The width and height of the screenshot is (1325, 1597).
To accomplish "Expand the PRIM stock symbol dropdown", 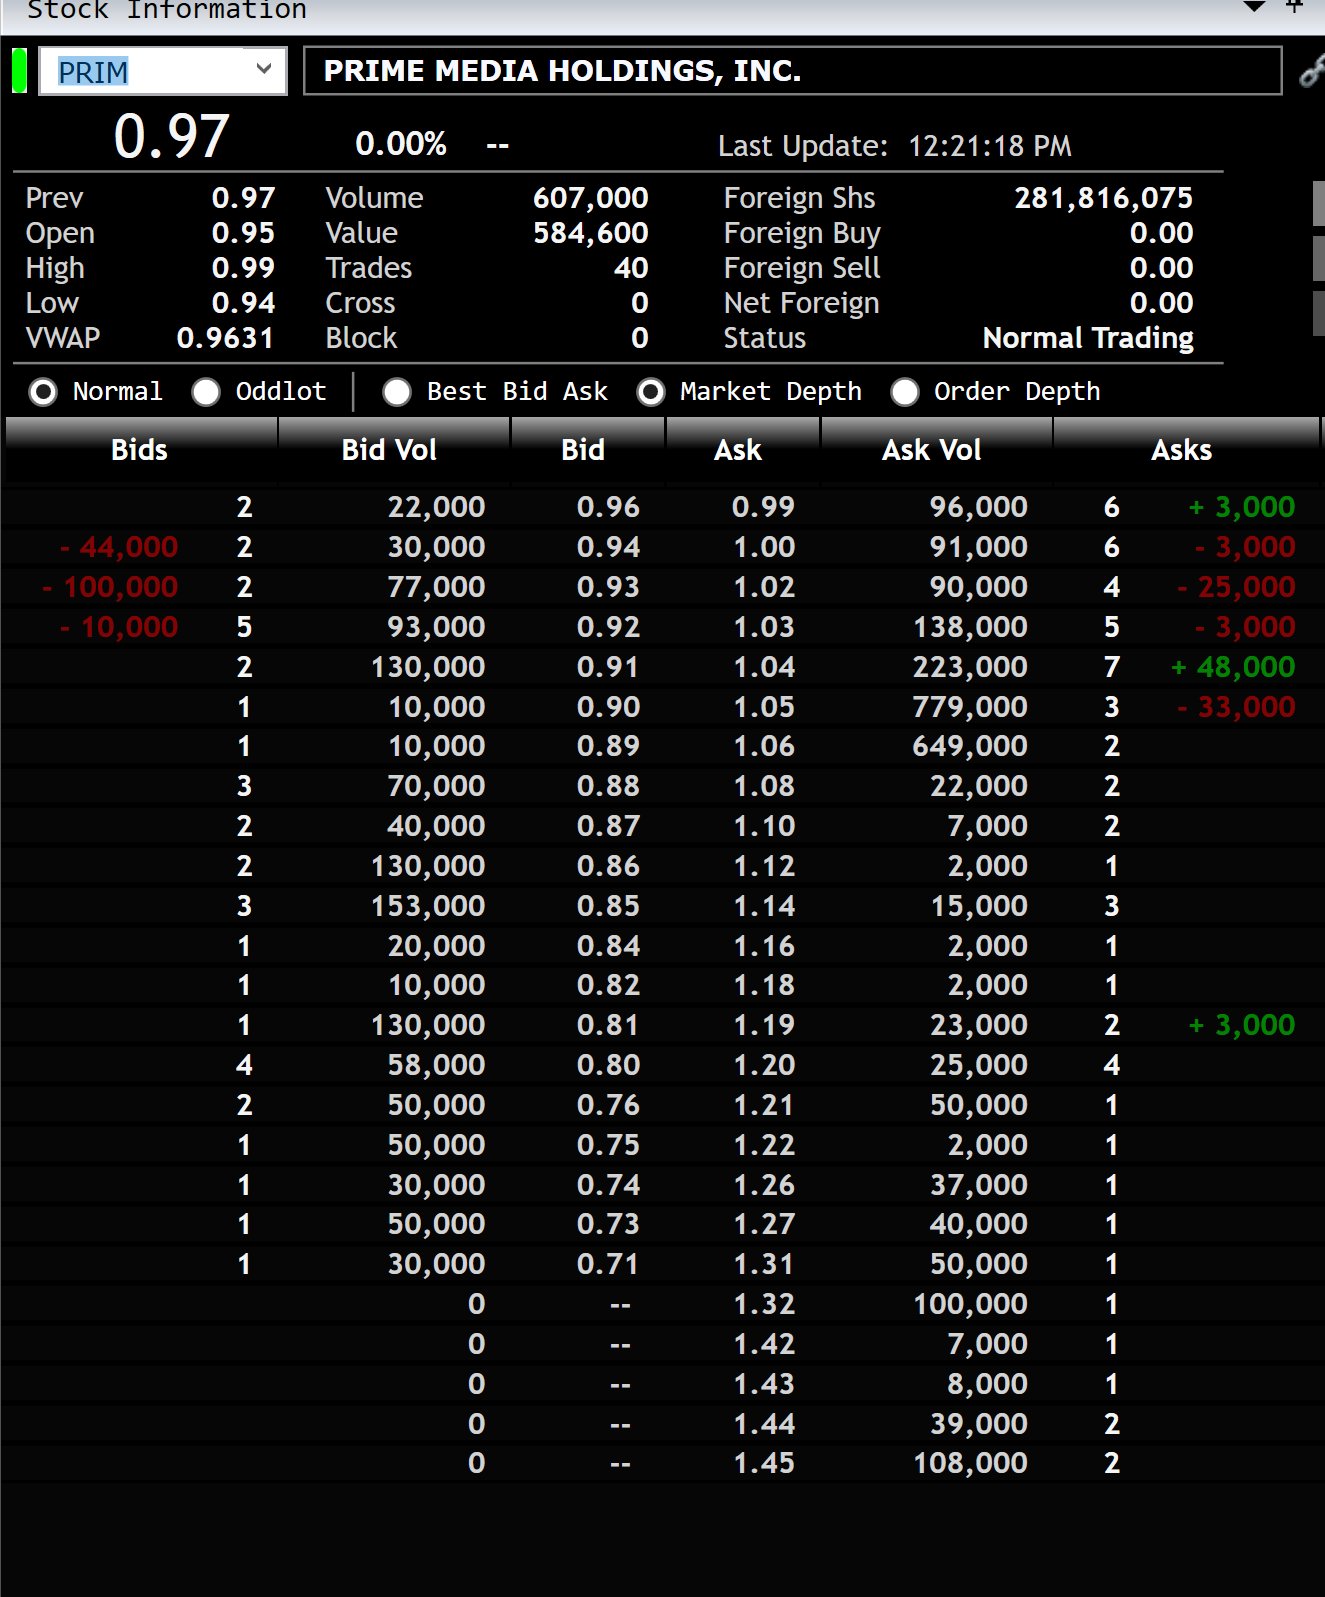I will coord(264,70).
